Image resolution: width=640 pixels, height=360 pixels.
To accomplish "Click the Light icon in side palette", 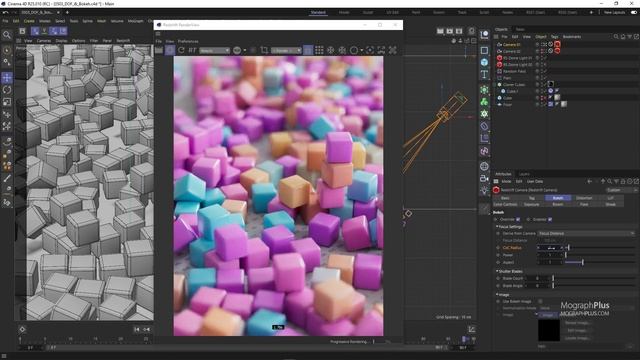I will click(484, 191).
